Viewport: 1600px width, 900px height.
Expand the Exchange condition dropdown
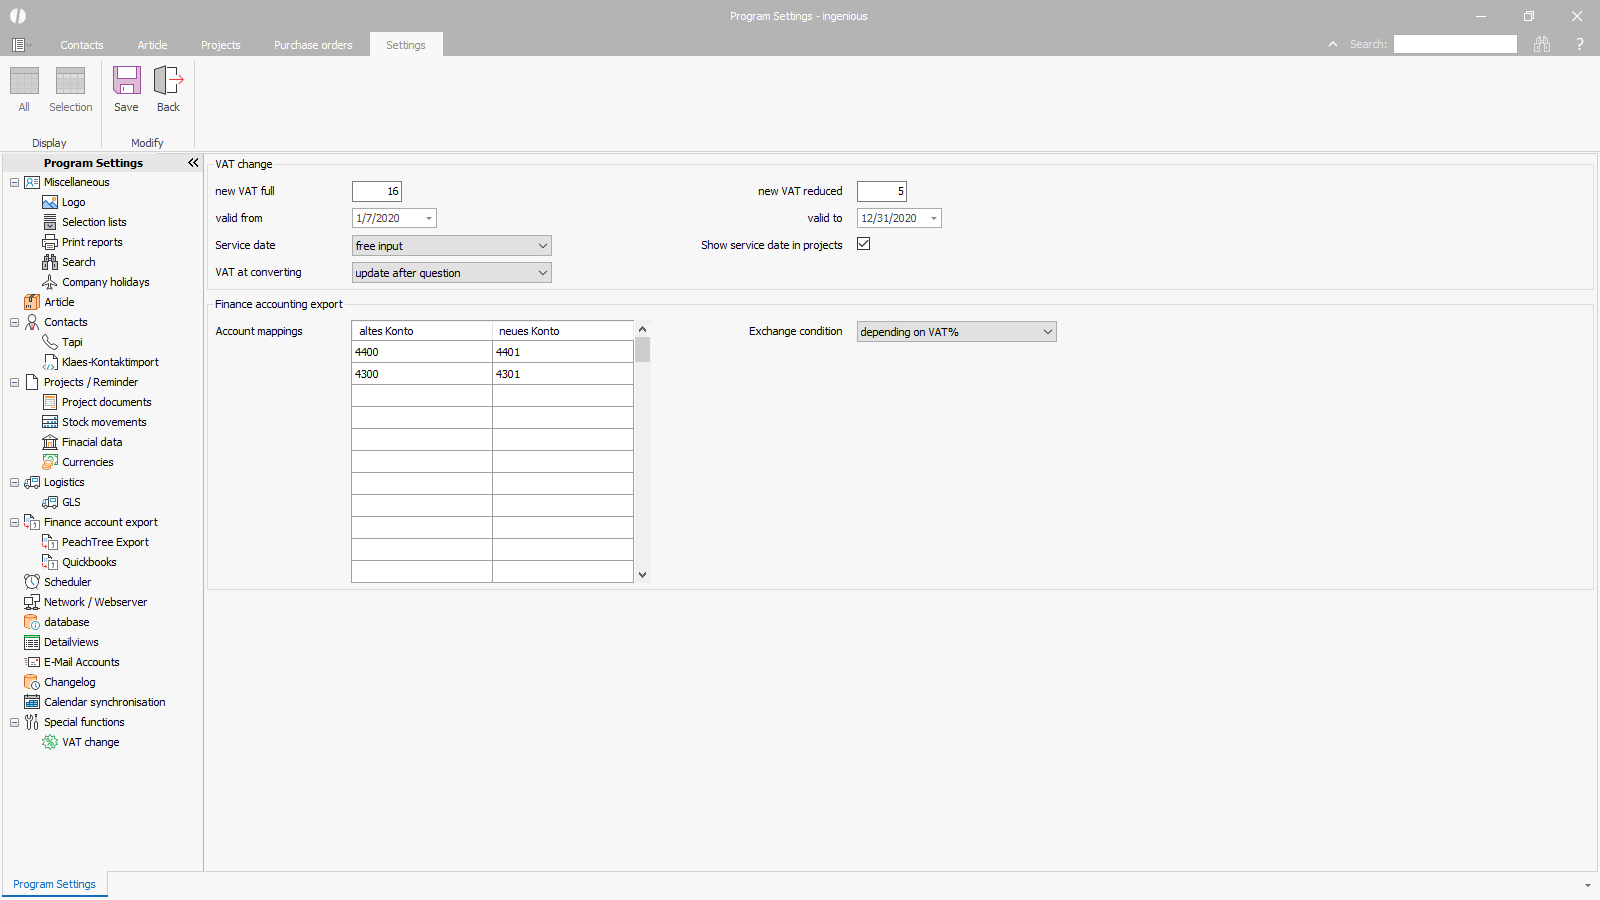pos(1047,332)
